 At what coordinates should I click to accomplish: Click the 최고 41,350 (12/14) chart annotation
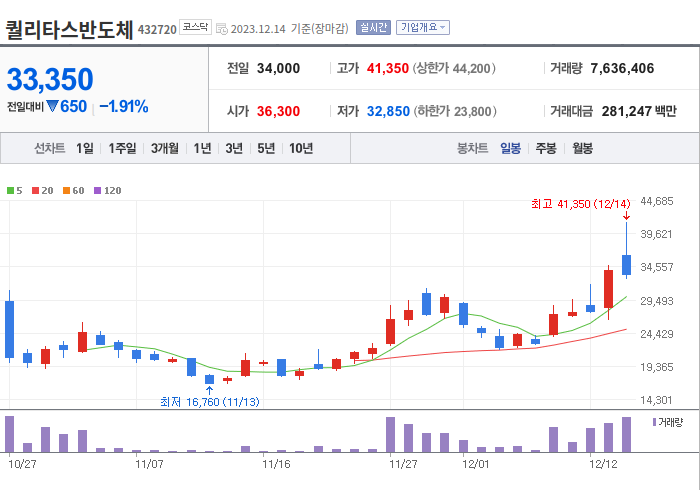coord(581,204)
